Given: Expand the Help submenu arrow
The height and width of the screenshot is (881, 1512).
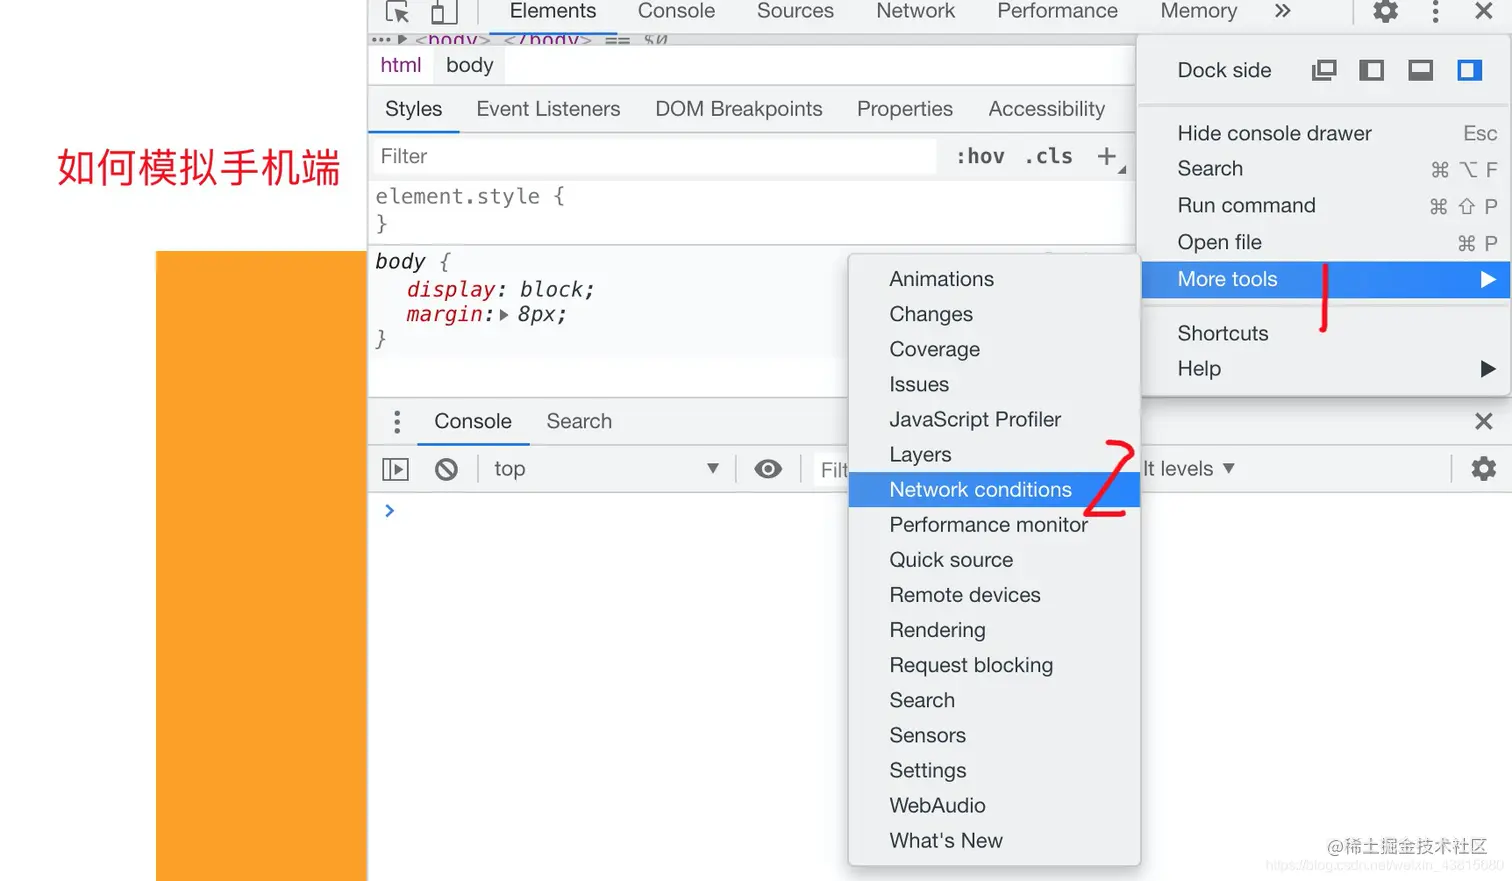Looking at the screenshot, I should click(x=1488, y=369).
